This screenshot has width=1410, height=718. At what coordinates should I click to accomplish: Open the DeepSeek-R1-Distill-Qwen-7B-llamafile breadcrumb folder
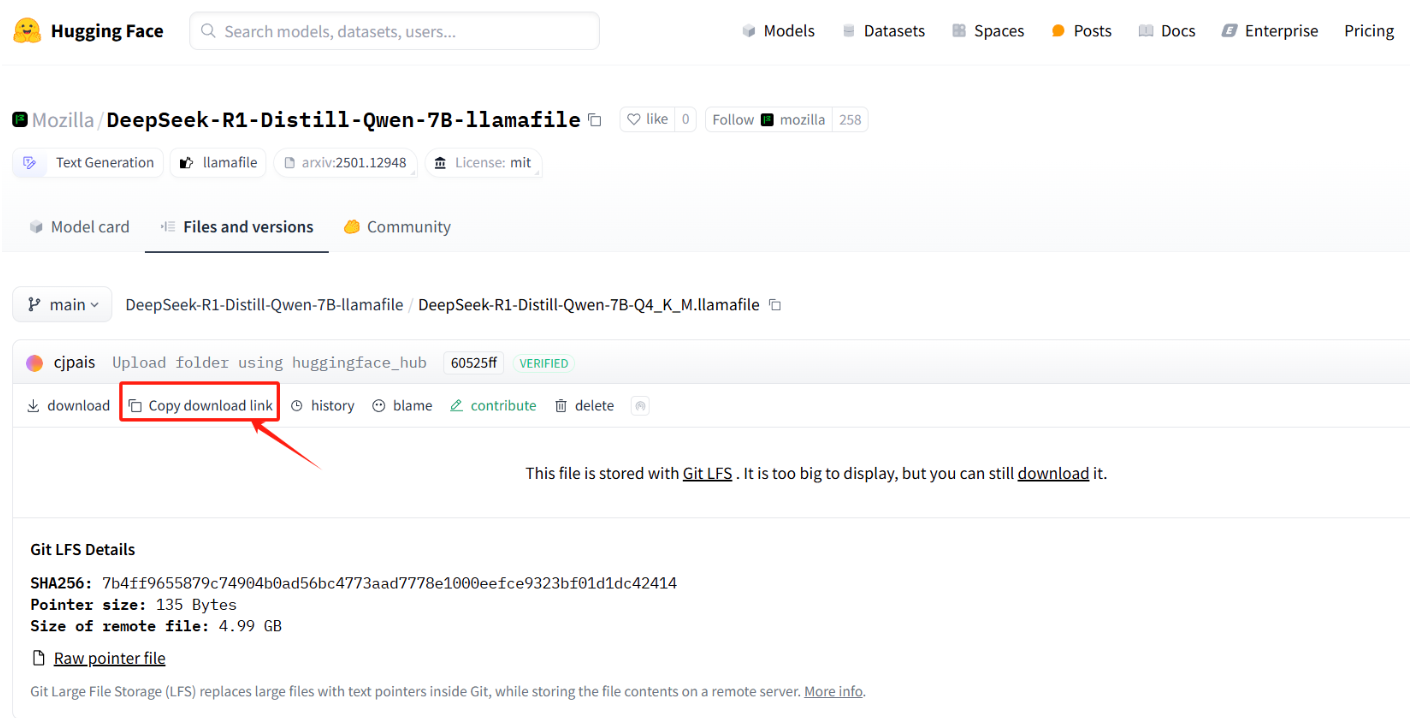coord(264,305)
